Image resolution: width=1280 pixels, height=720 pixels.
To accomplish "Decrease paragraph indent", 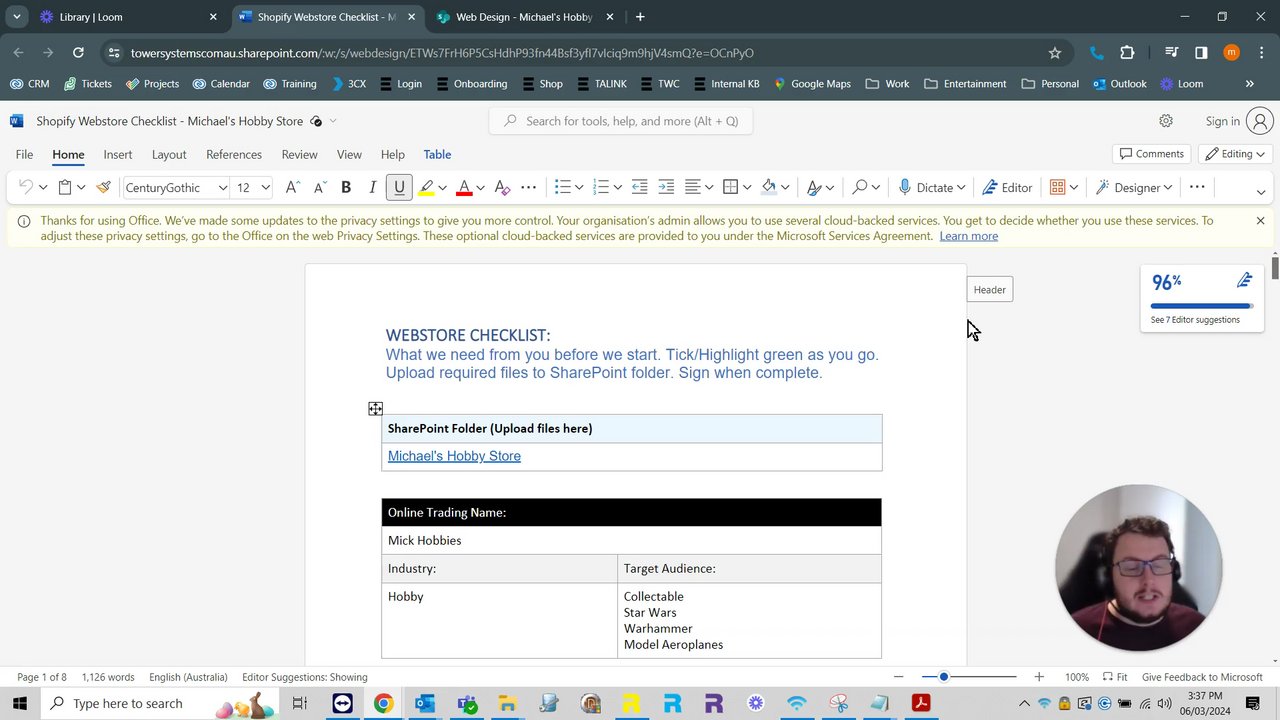I will (639, 187).
